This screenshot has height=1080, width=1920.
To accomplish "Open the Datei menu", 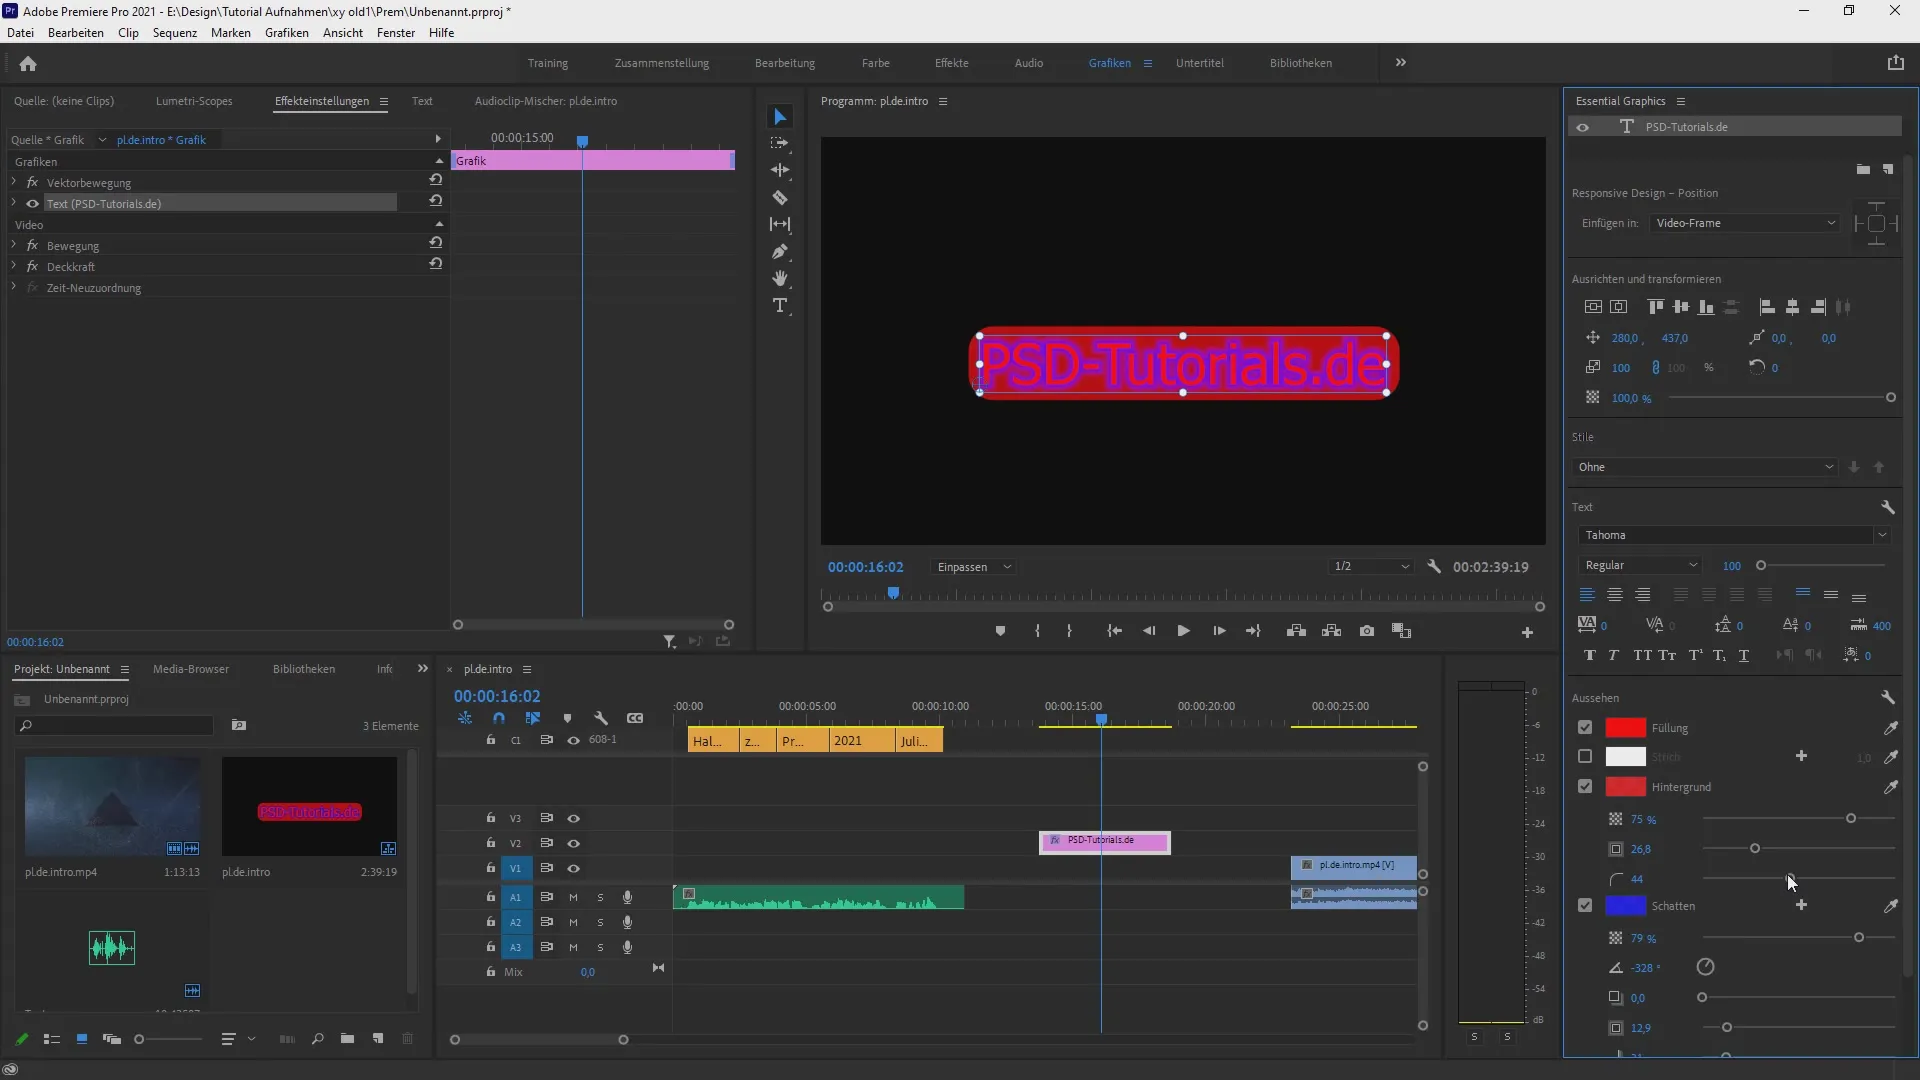I will (x=20, y=33).
